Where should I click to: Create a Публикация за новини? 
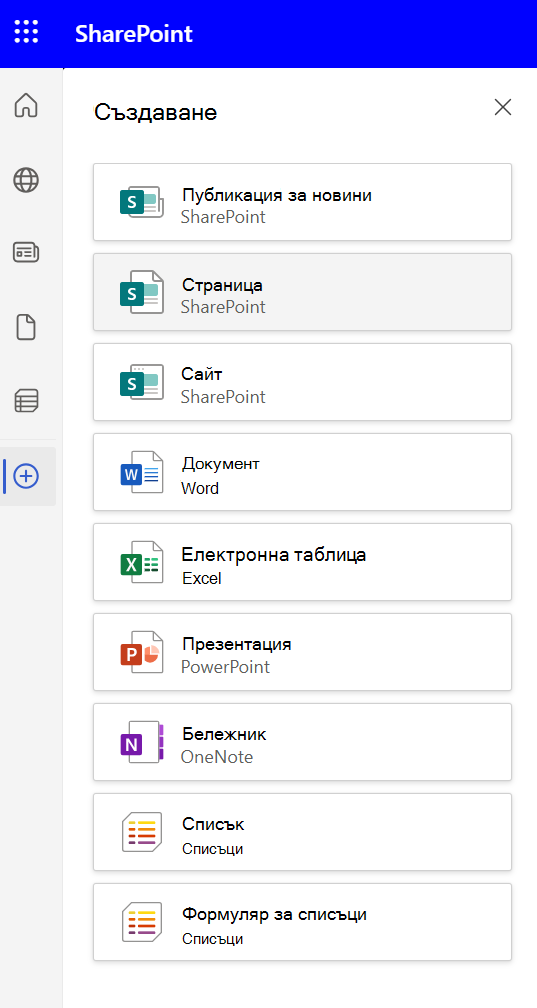302,202
